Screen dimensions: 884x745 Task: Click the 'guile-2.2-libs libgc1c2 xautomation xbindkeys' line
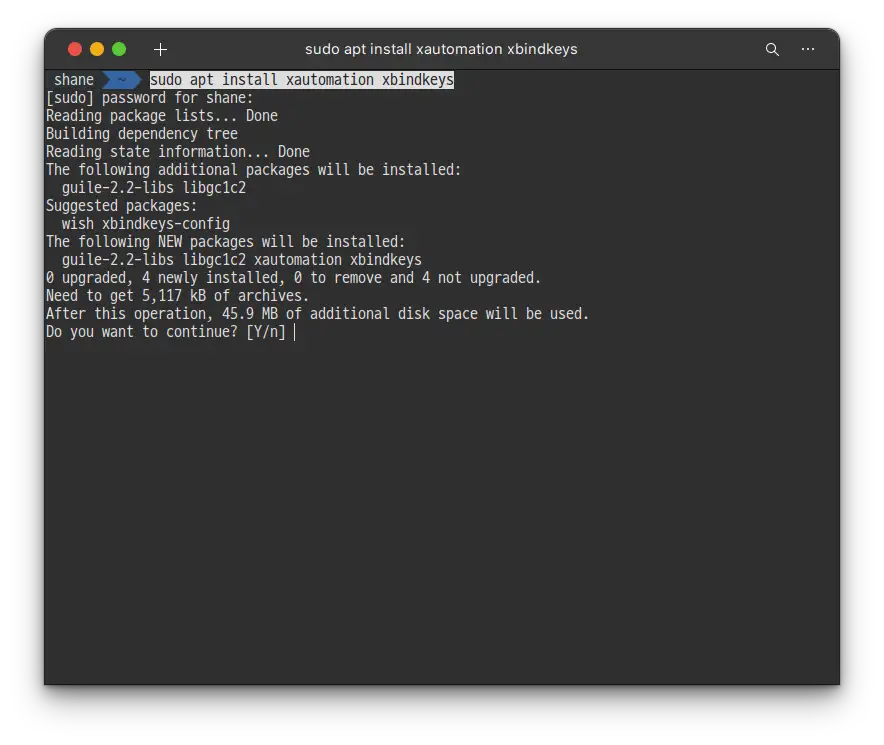(x=242, y=260)
